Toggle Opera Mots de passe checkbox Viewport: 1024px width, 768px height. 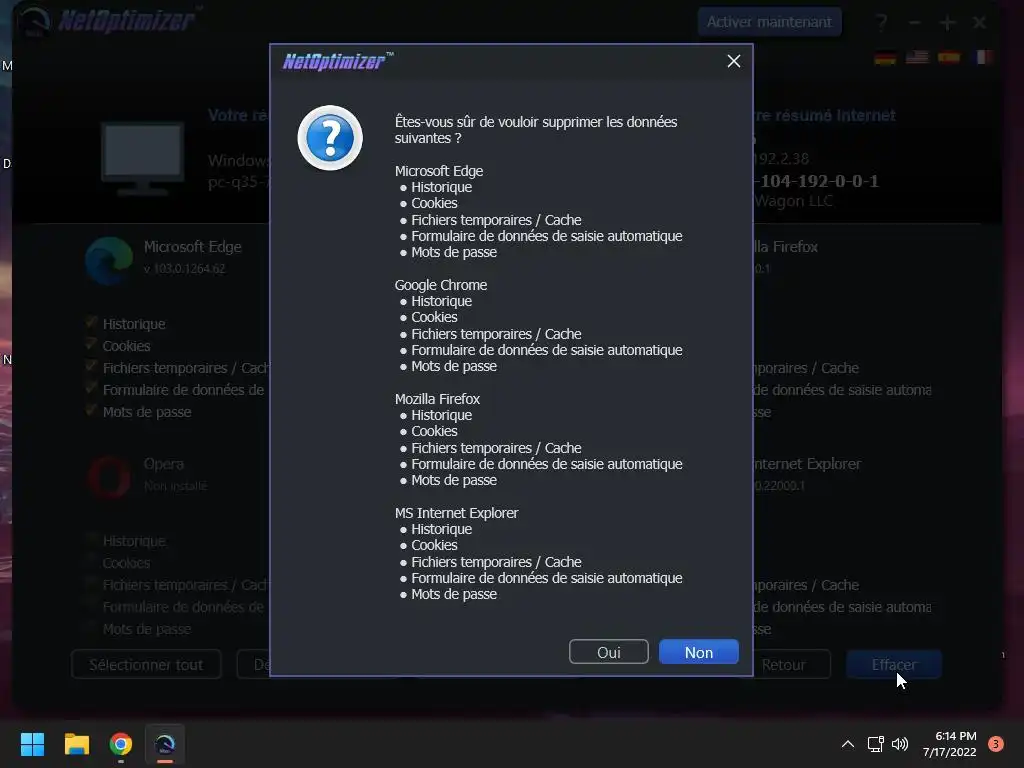(x=91, y=628)
